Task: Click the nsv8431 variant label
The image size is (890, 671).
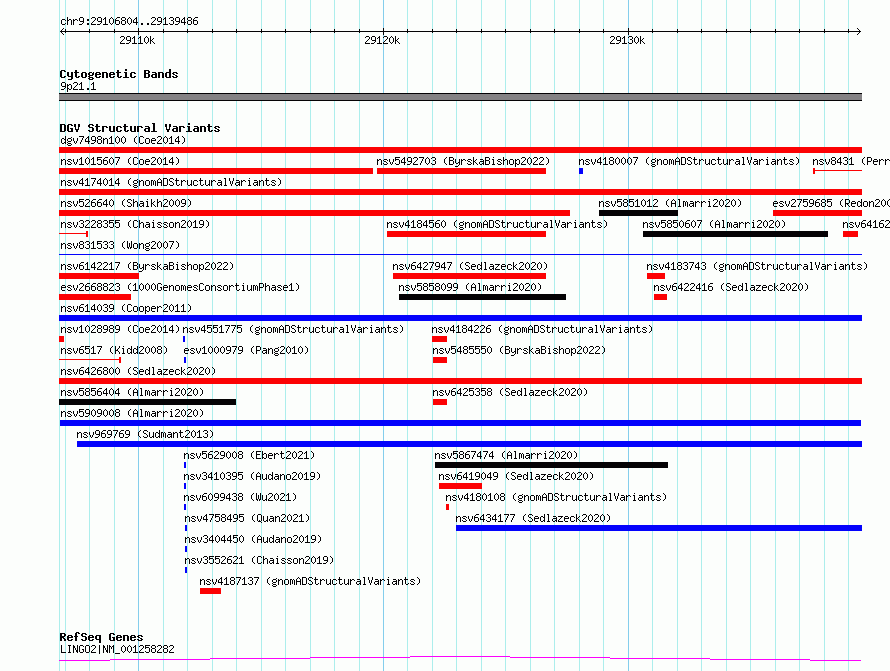Action: (x=850, y=161)
